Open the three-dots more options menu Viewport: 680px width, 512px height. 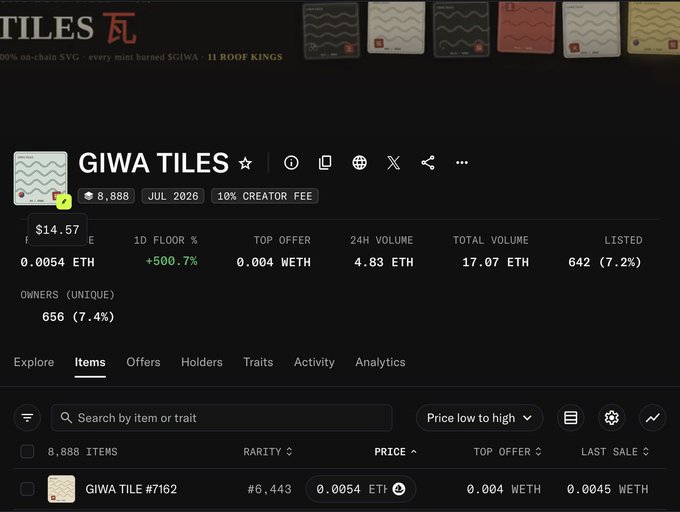pyautogui.click(x=462, y=163)
